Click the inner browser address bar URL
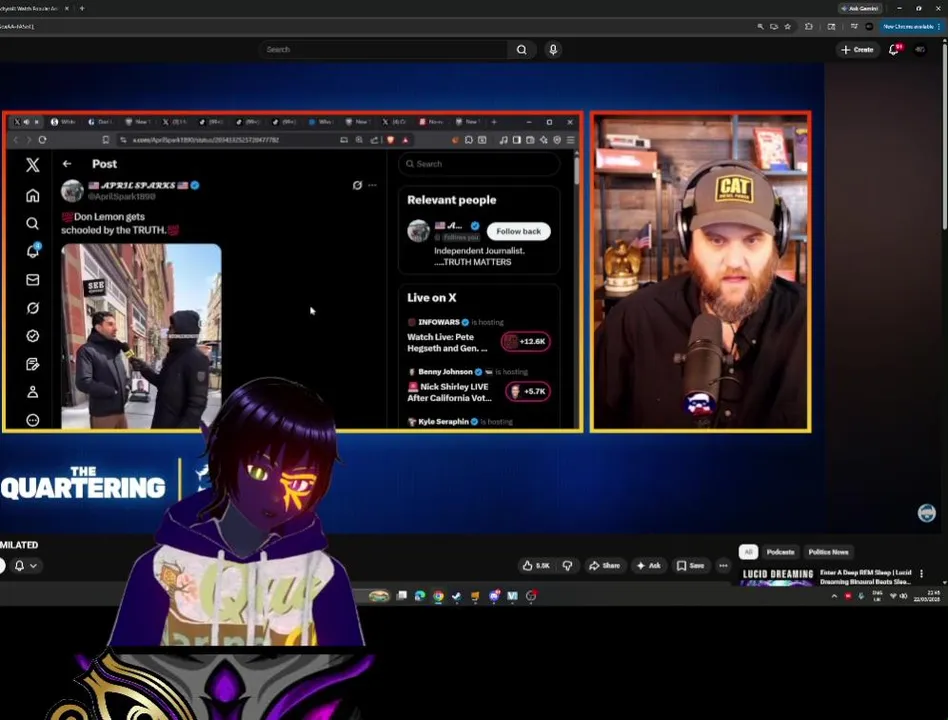This screenshot has height=720, width=948. (x=206, y=140)
